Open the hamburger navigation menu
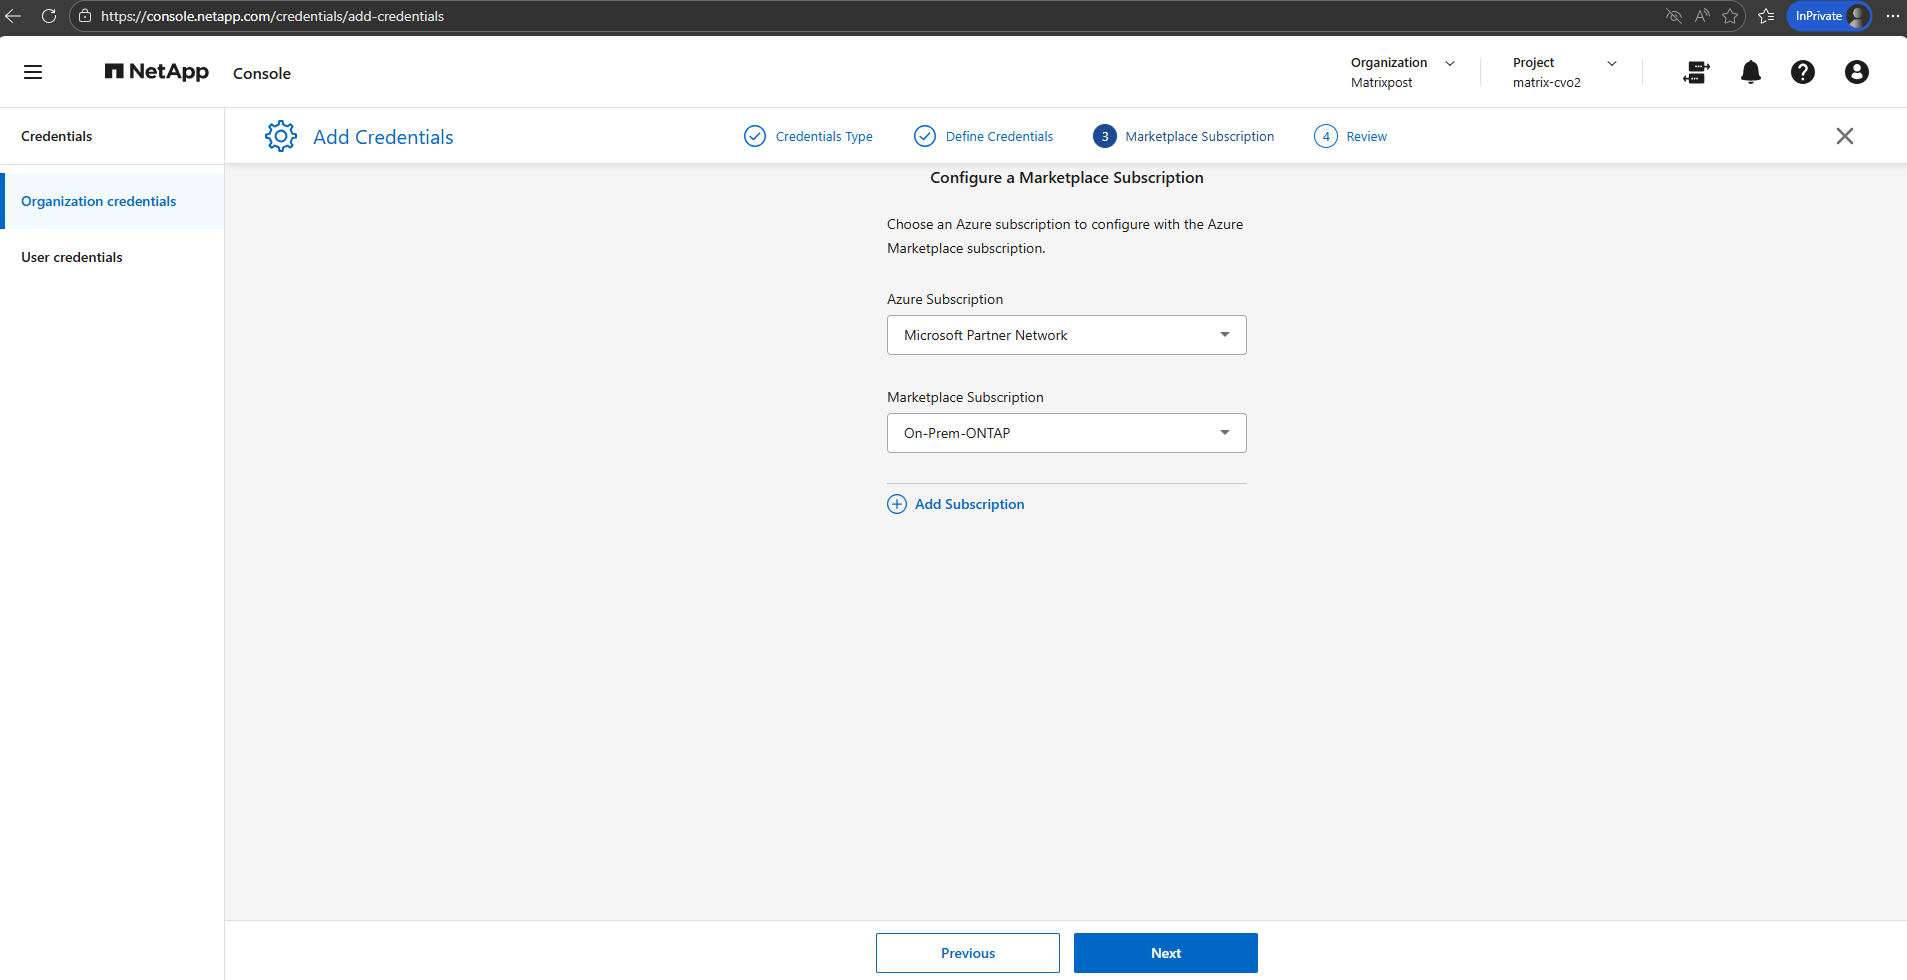The image size is (1907, 980). [x=33, y=72]
